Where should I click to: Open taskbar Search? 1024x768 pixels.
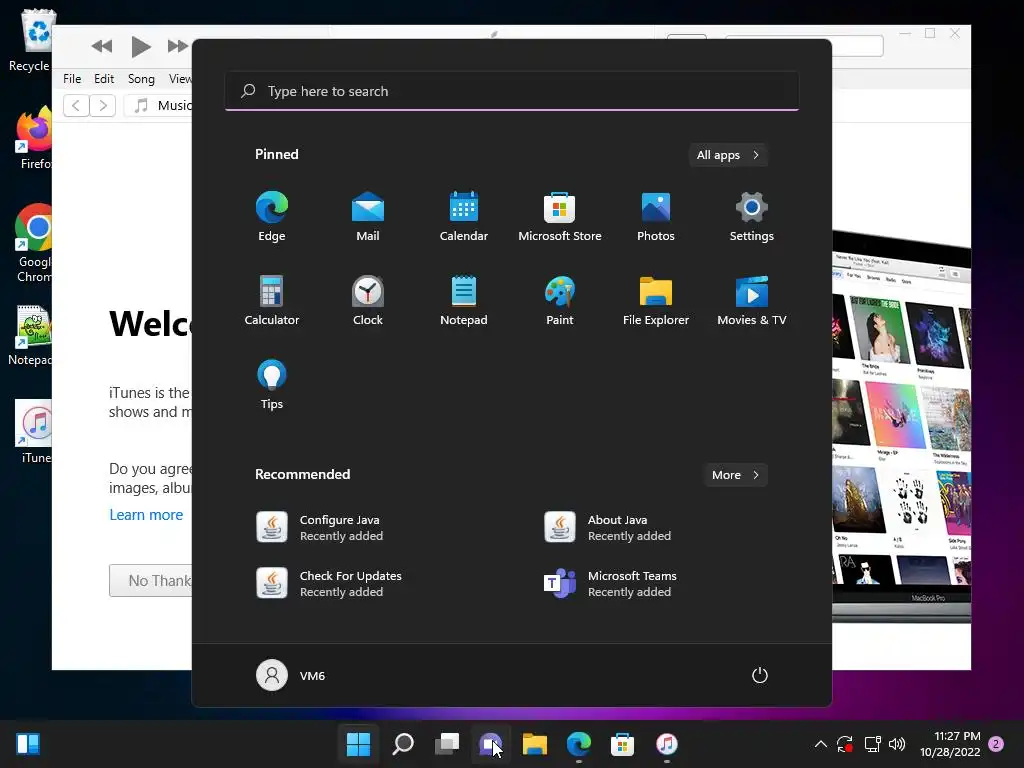403,744
